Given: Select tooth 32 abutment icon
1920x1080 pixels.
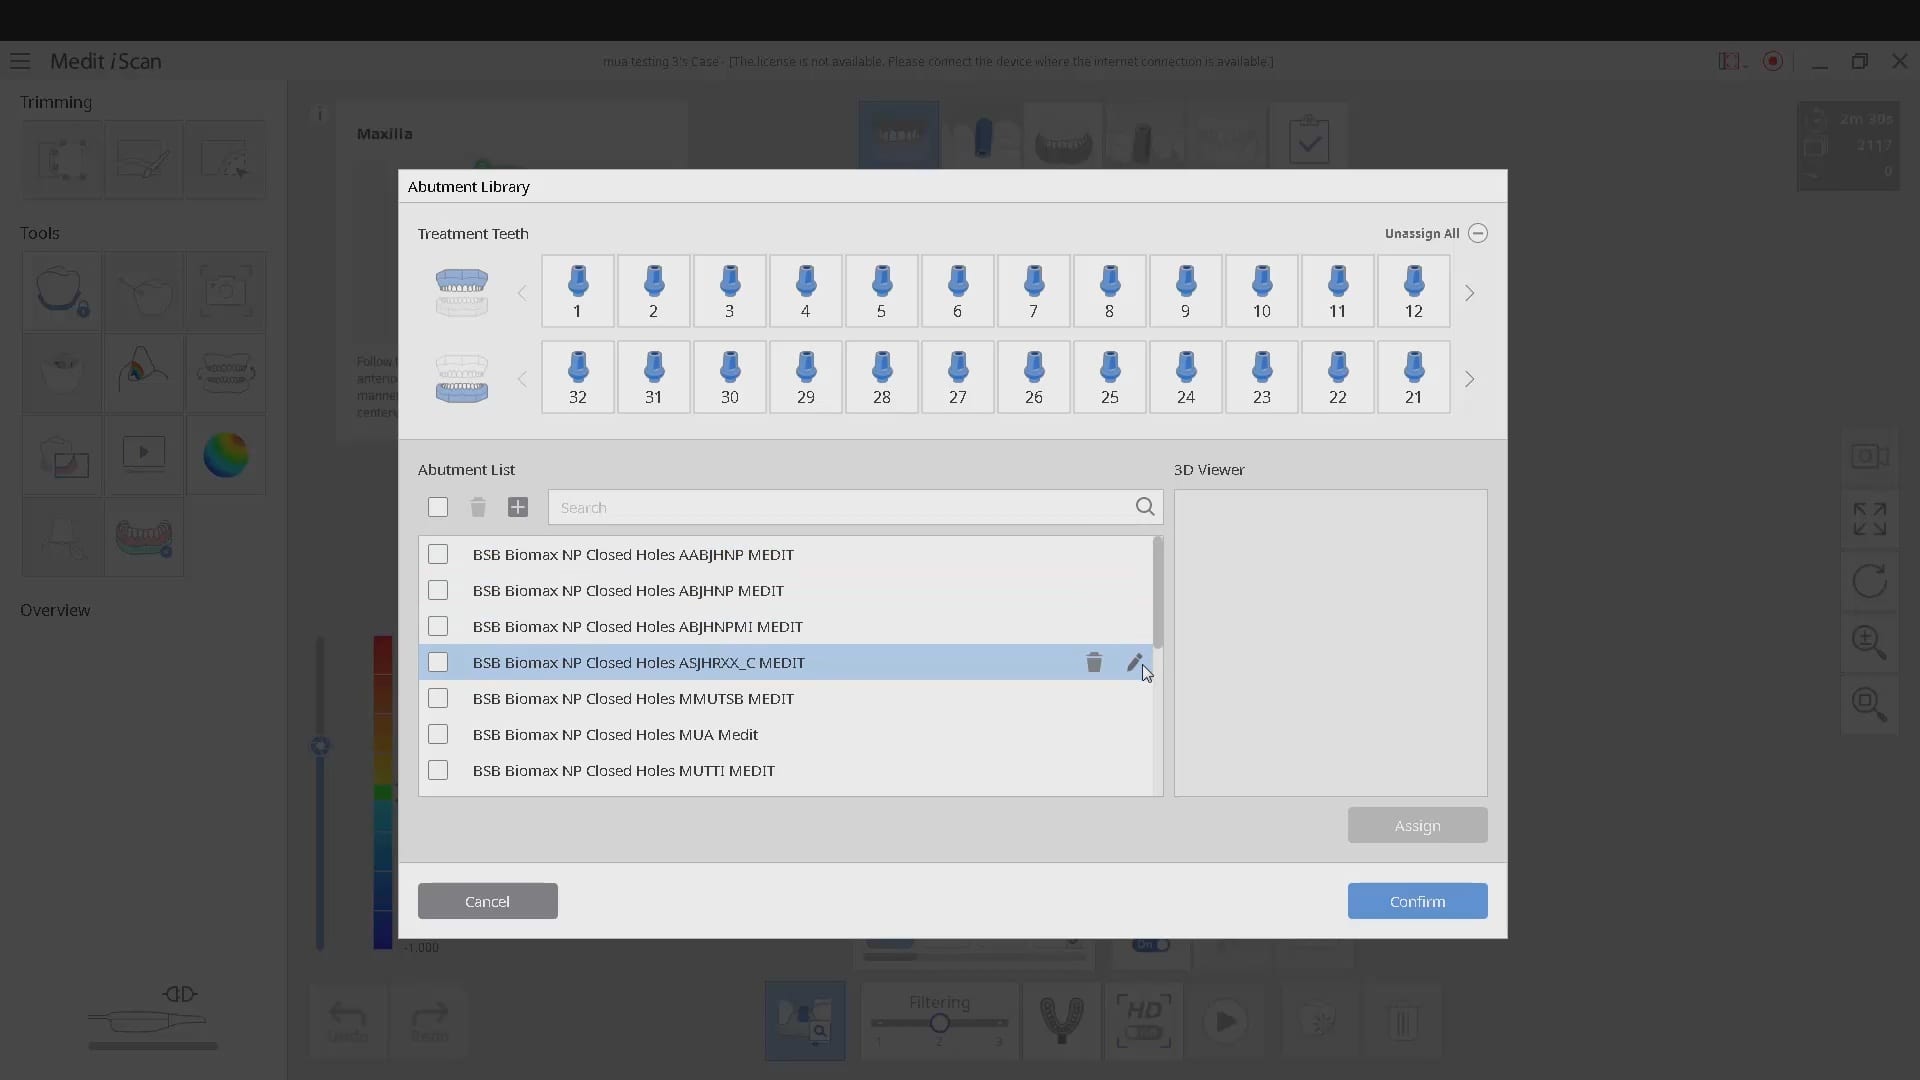Looking at the screenshot, I should coord(577,377).
